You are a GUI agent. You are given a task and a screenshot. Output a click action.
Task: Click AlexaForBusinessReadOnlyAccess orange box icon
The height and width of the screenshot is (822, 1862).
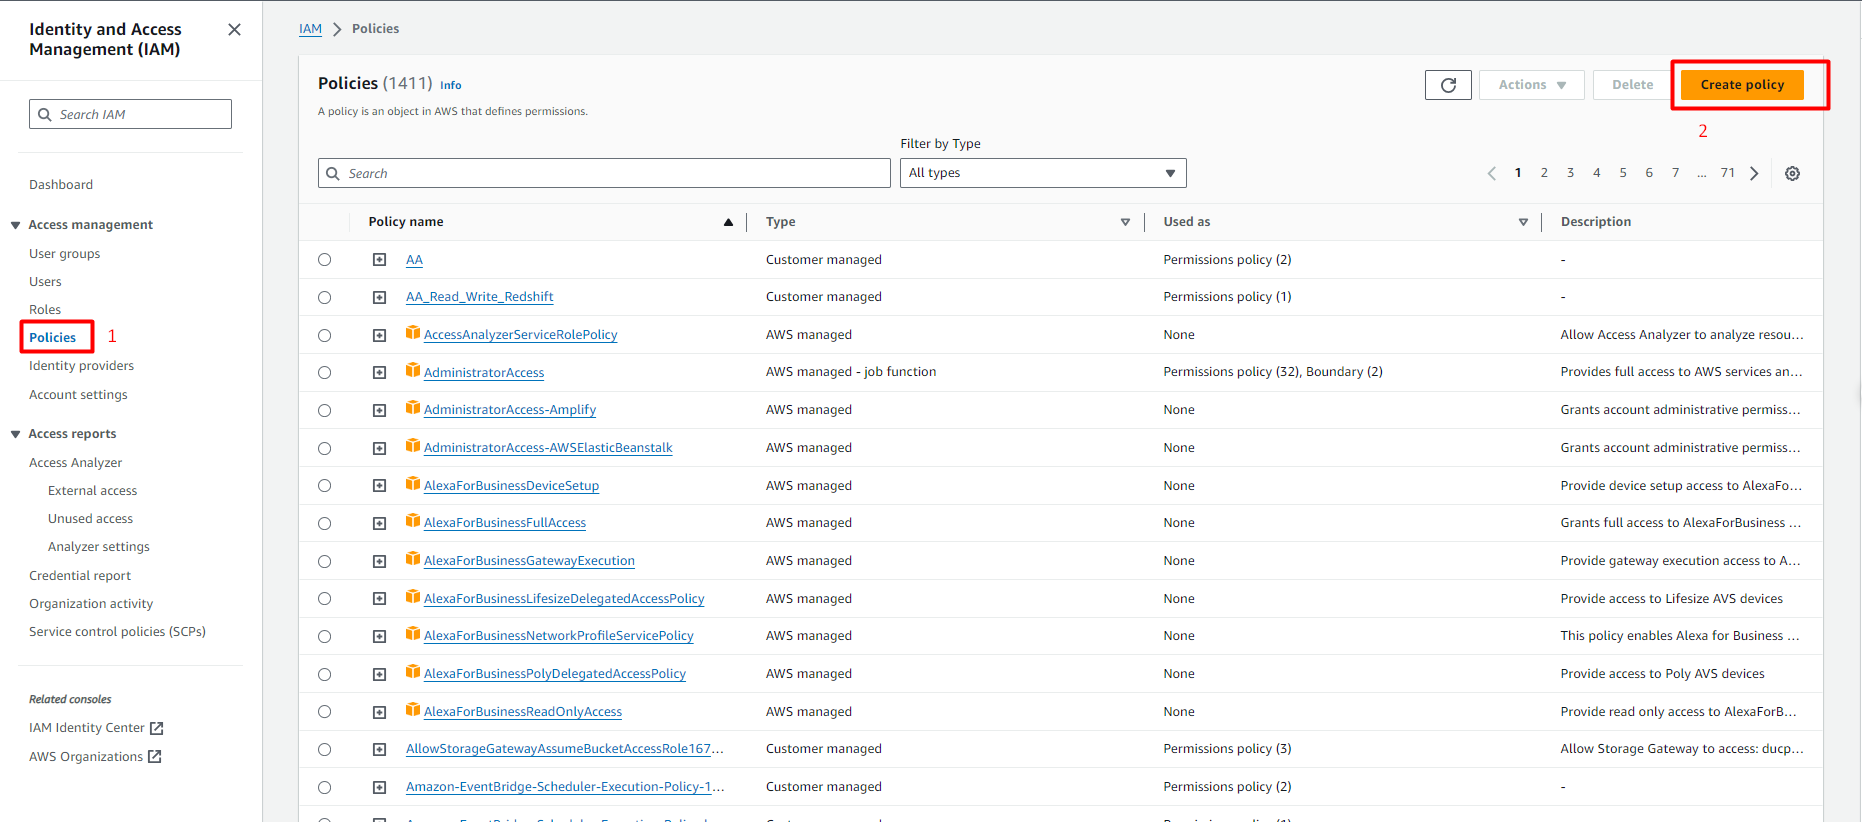[x=412, y=710]
